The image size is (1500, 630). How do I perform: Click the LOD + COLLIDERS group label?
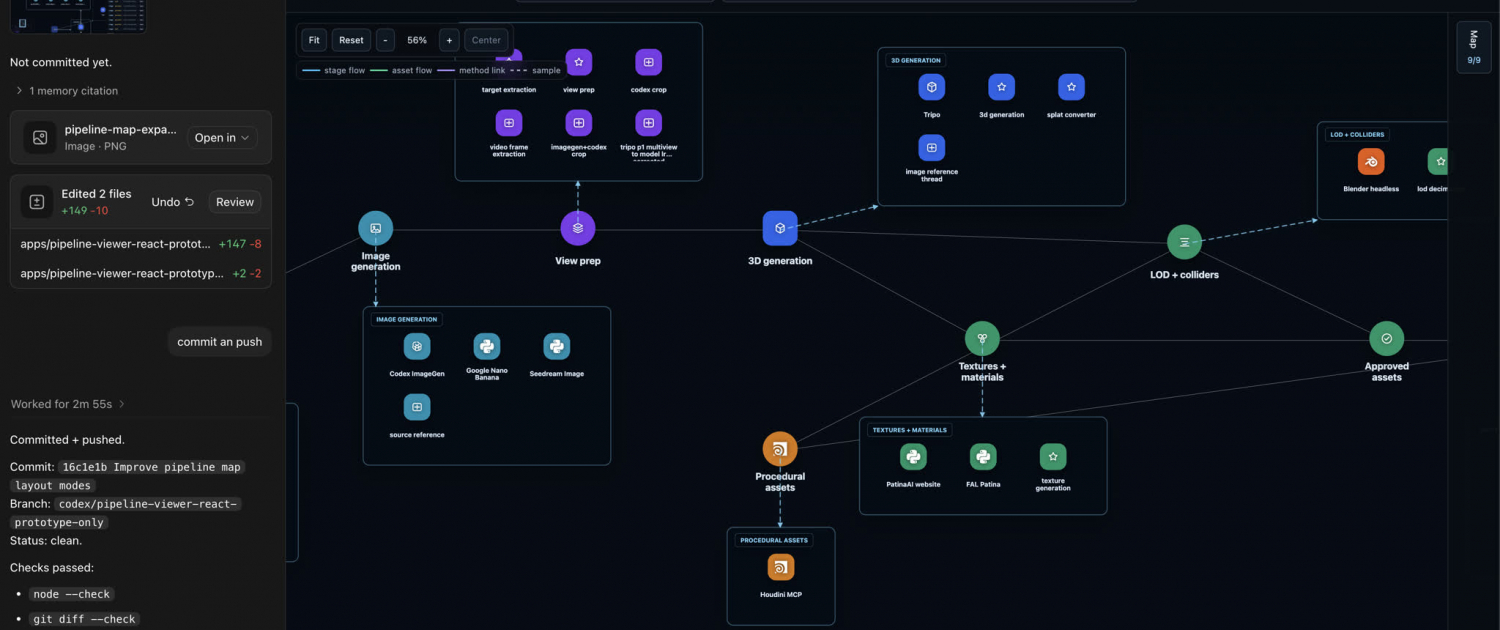[1358, 134]
